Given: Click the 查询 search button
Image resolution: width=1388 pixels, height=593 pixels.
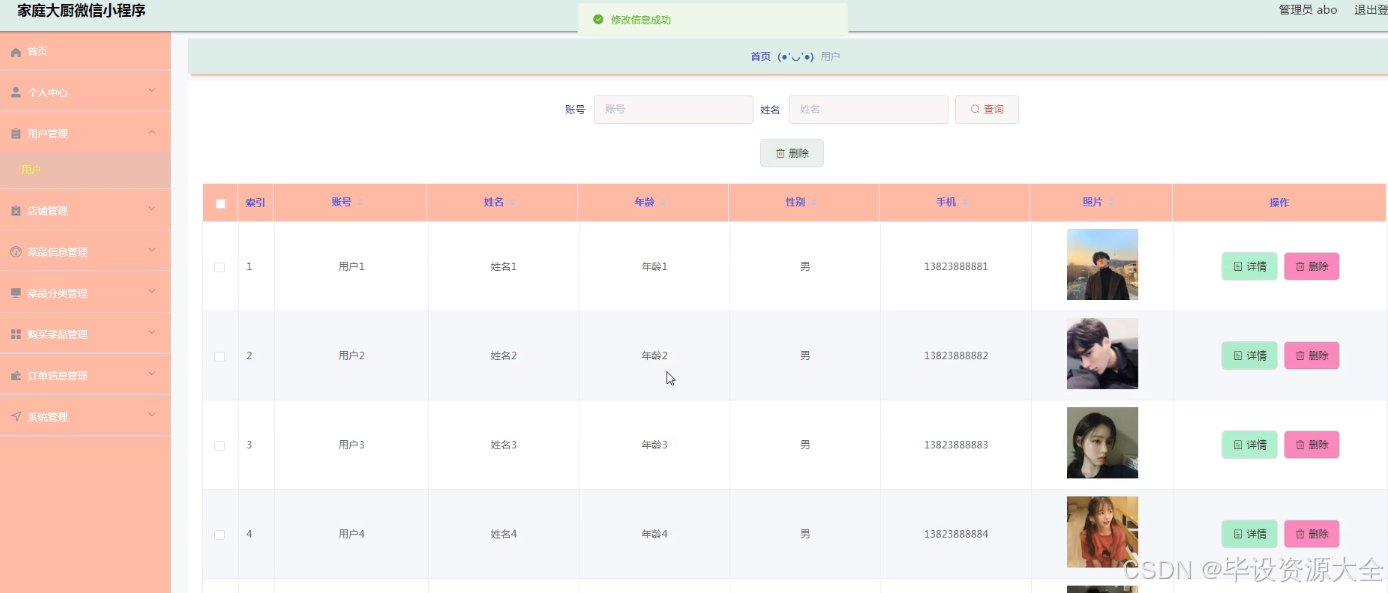Looking at the screenshot, I should 987,109.
